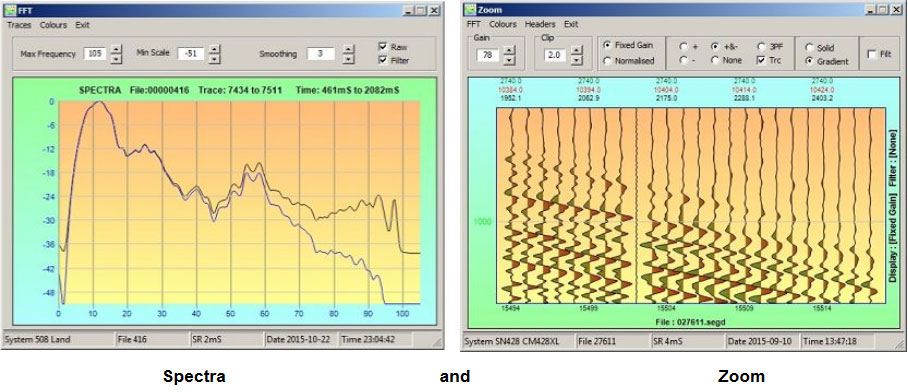908x392 pixels.
Task: Select the minus-only (-) radio option
Action: pos(683,60)
